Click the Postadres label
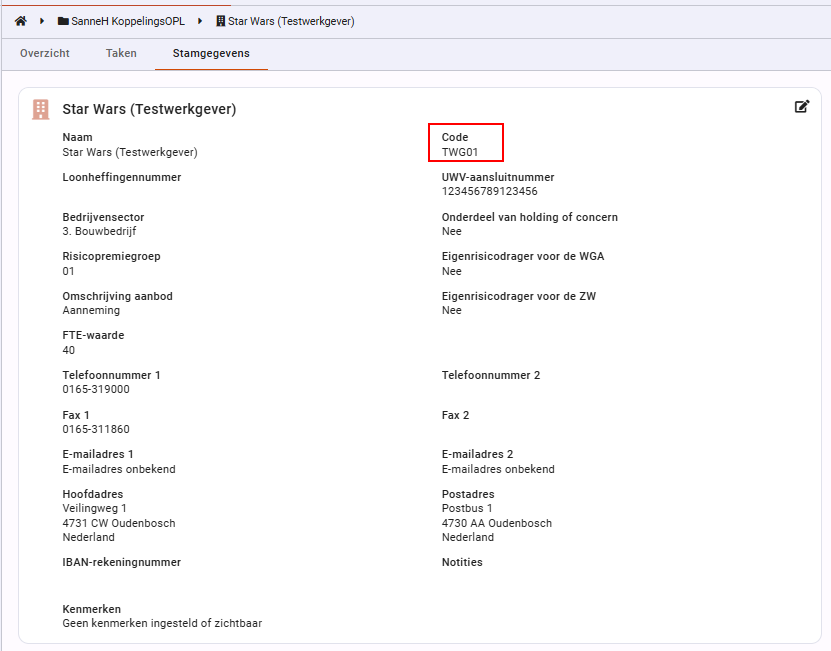 coord(468,494)
